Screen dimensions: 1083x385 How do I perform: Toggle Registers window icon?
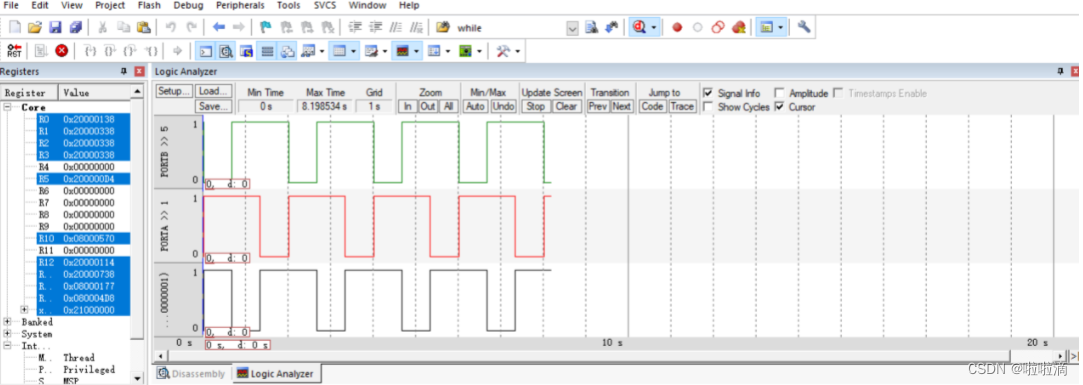coord(267,50)
